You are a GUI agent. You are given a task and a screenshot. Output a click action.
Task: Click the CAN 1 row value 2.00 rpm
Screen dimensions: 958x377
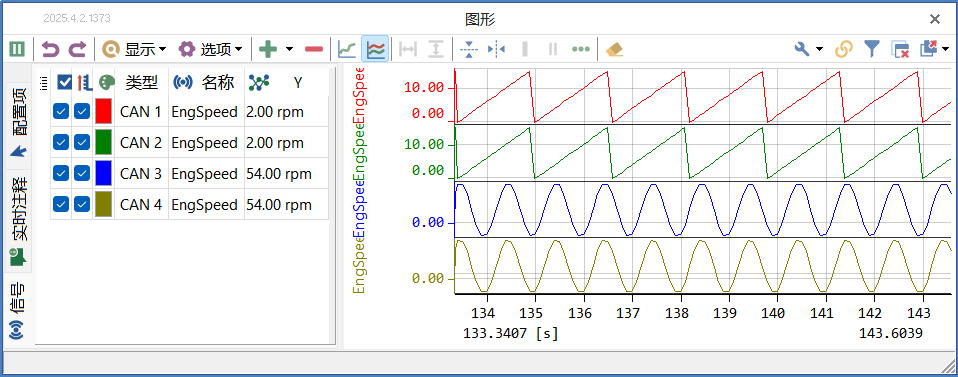275,112
